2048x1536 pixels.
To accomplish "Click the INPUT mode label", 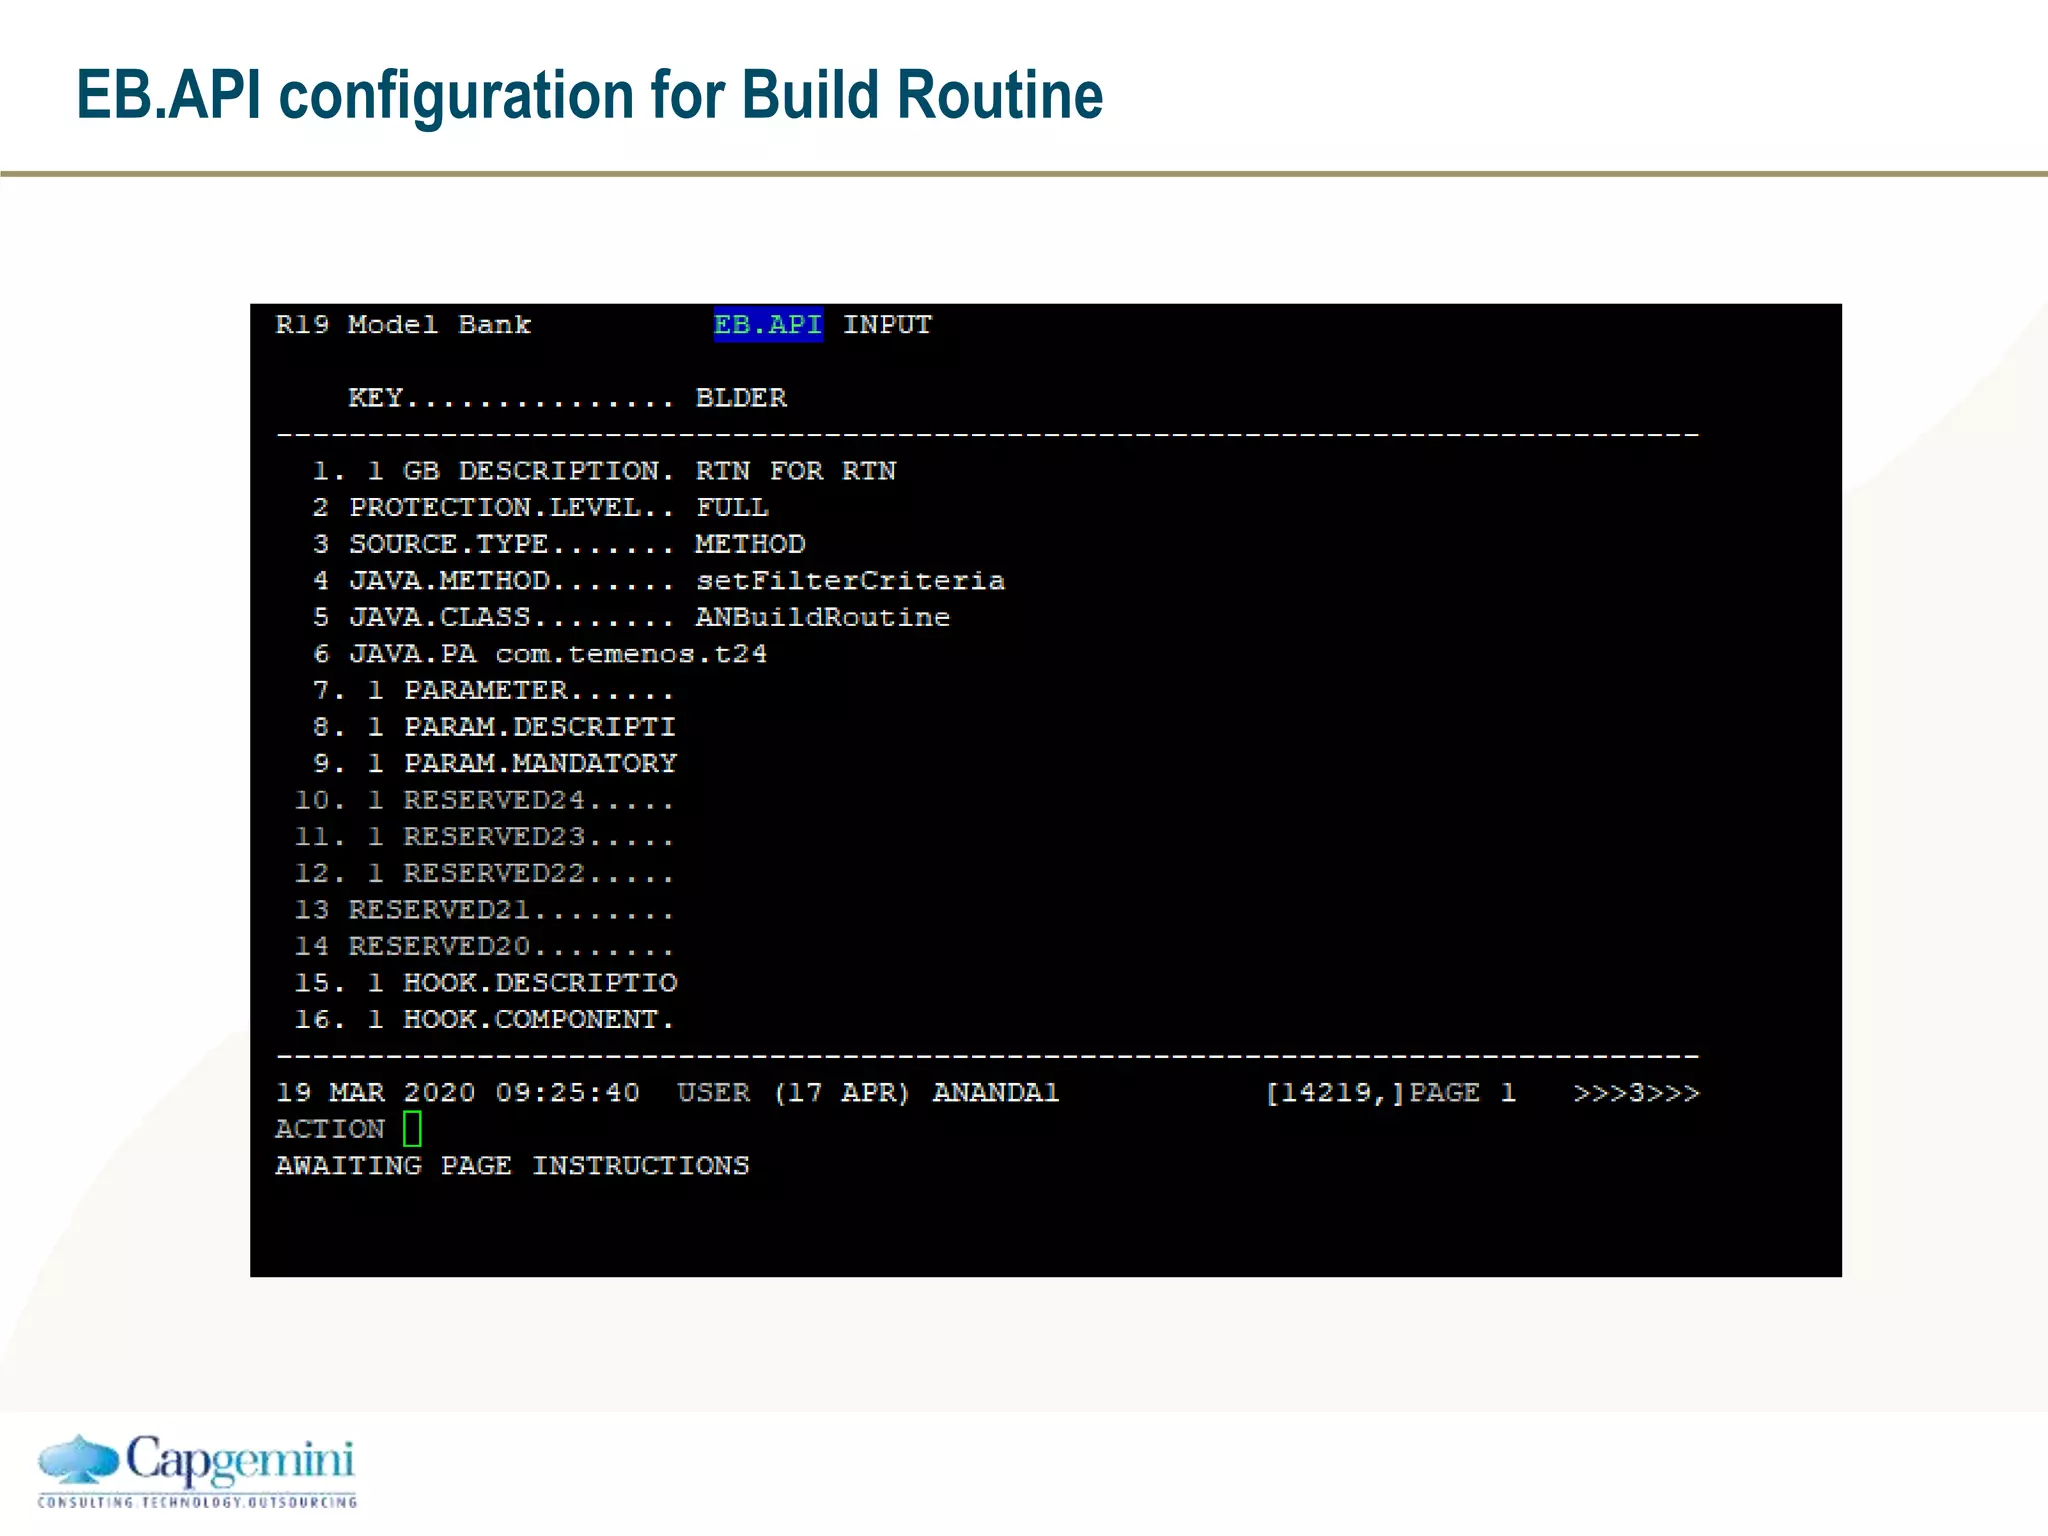I will [x=887, y=325].
